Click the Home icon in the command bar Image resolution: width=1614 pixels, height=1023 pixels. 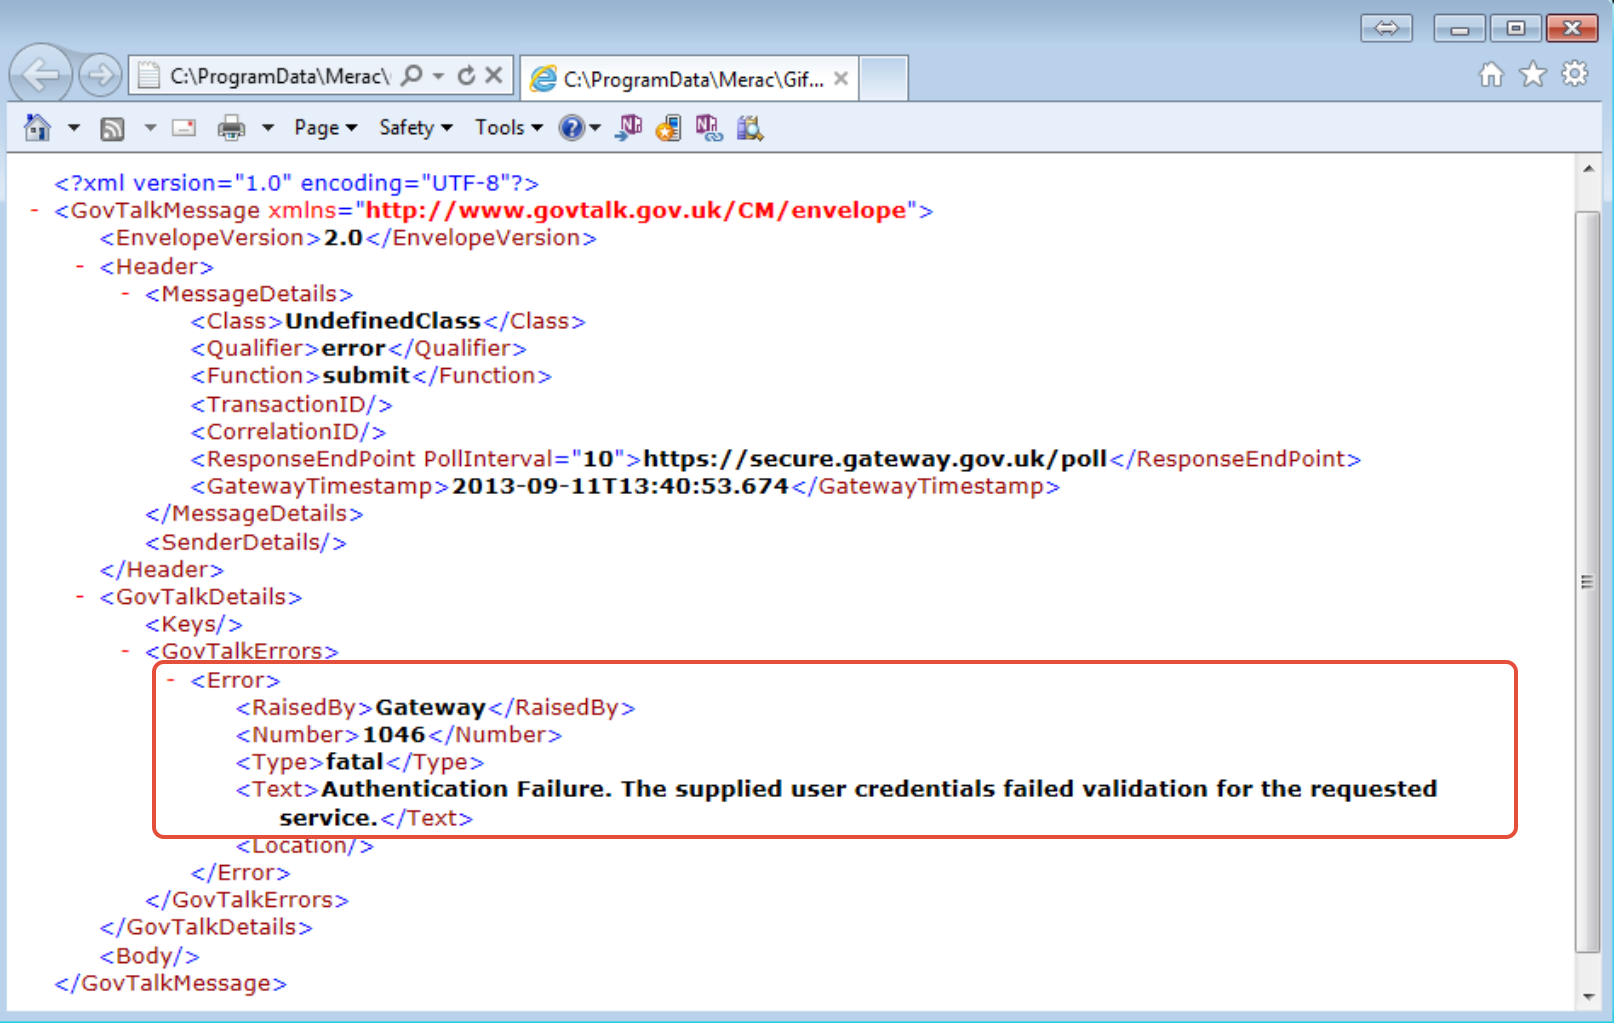click(x=38, y=128)
